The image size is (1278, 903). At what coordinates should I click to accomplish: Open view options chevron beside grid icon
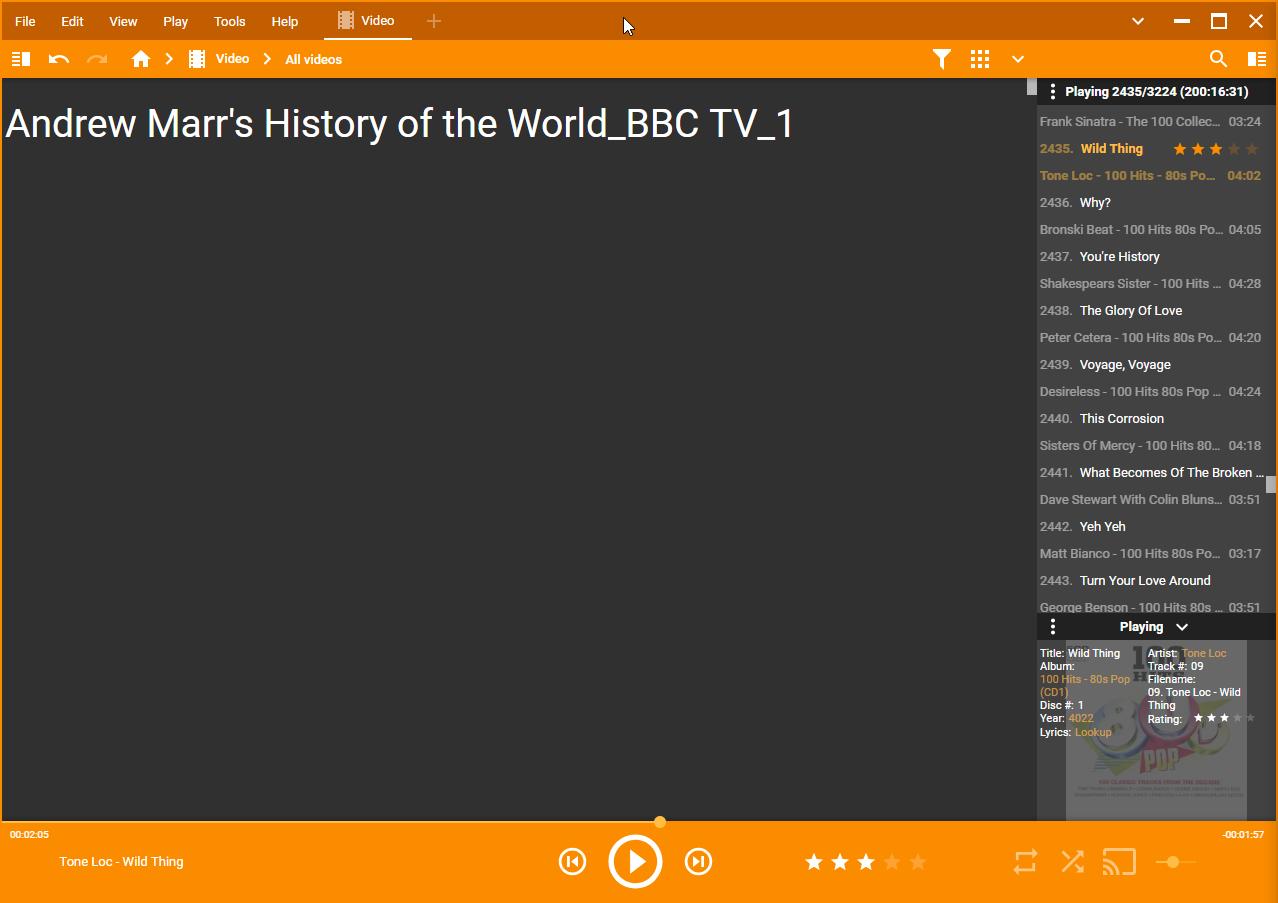point(1018,59)
